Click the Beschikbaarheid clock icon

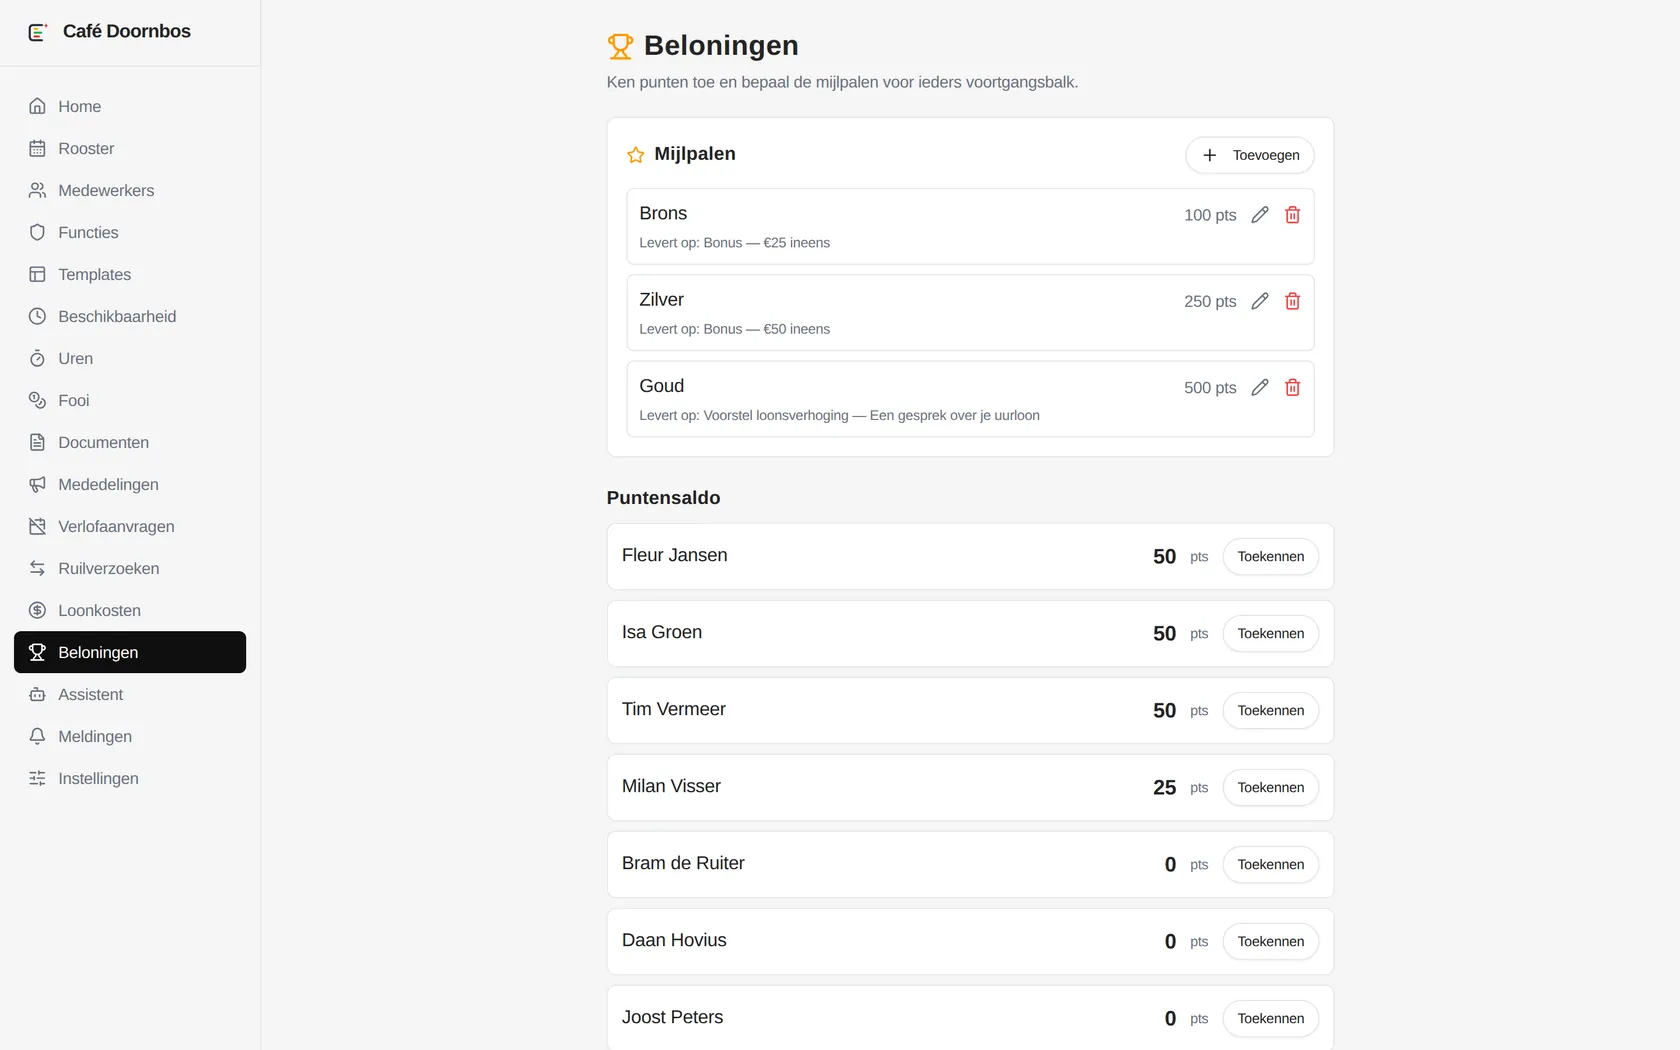[37, 316]
